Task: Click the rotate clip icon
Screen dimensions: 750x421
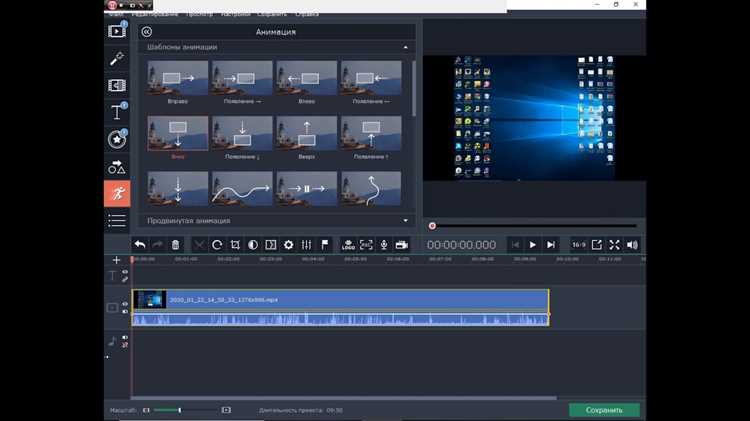Action: click(x=217, y=245)
